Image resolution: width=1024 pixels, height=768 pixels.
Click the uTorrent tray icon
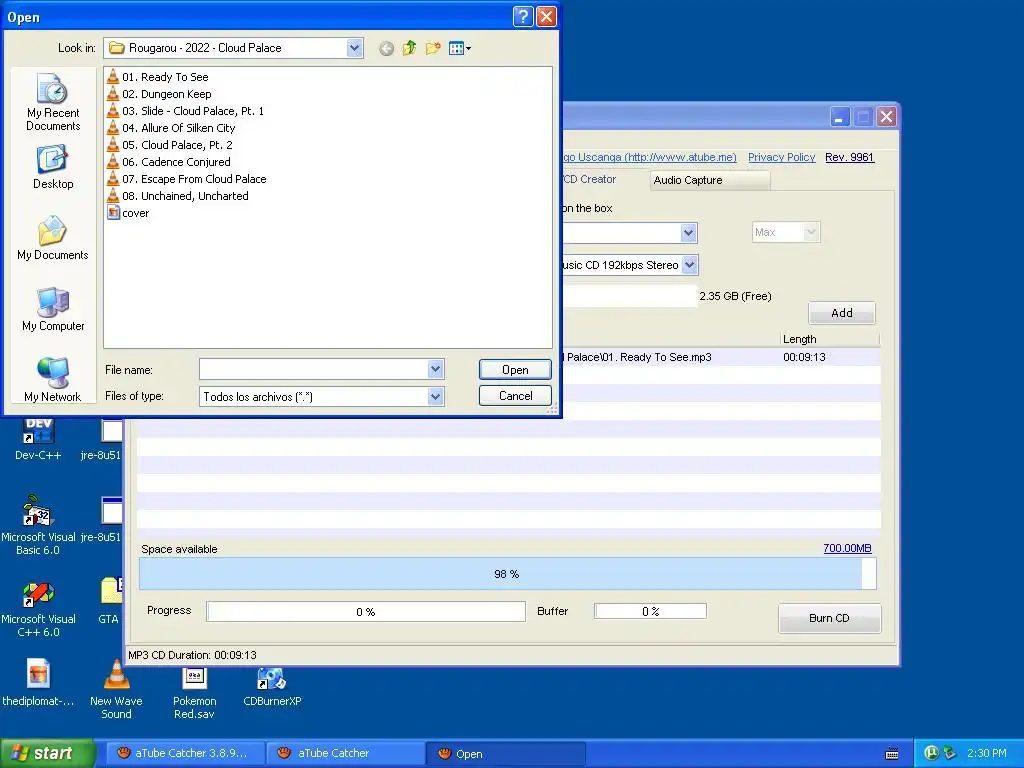931,753
